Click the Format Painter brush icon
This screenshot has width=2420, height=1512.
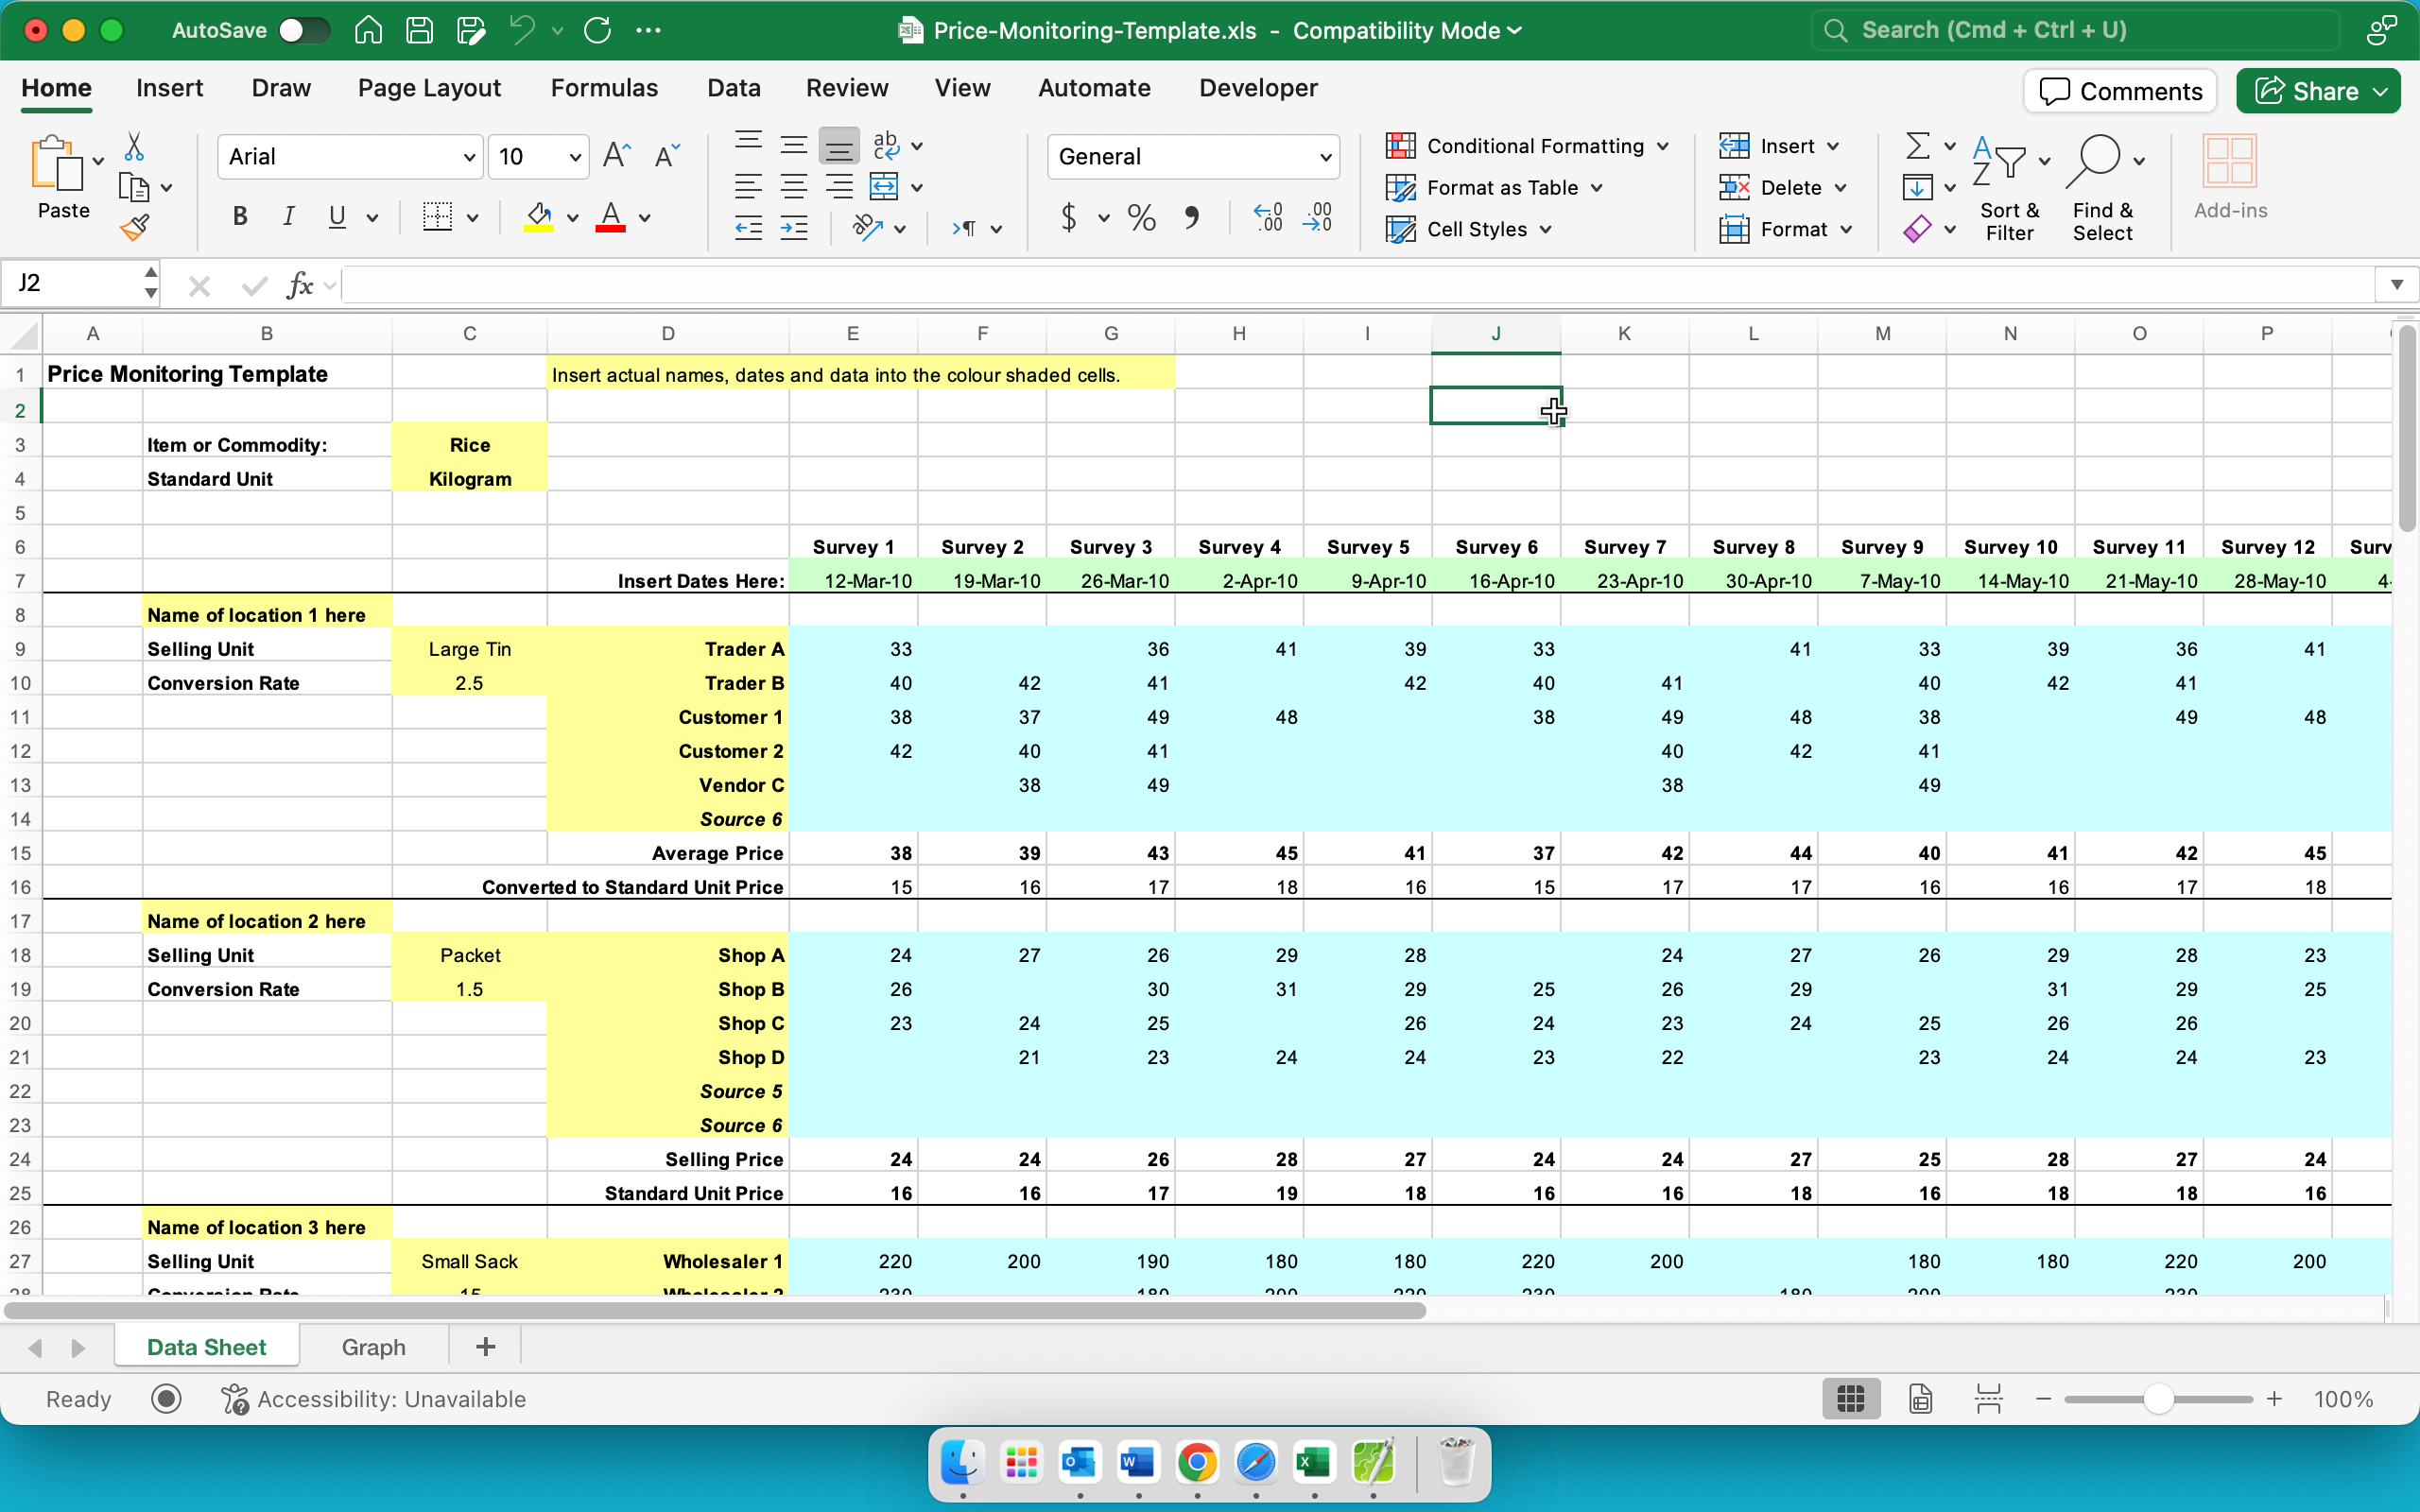[x=135, y=228]
